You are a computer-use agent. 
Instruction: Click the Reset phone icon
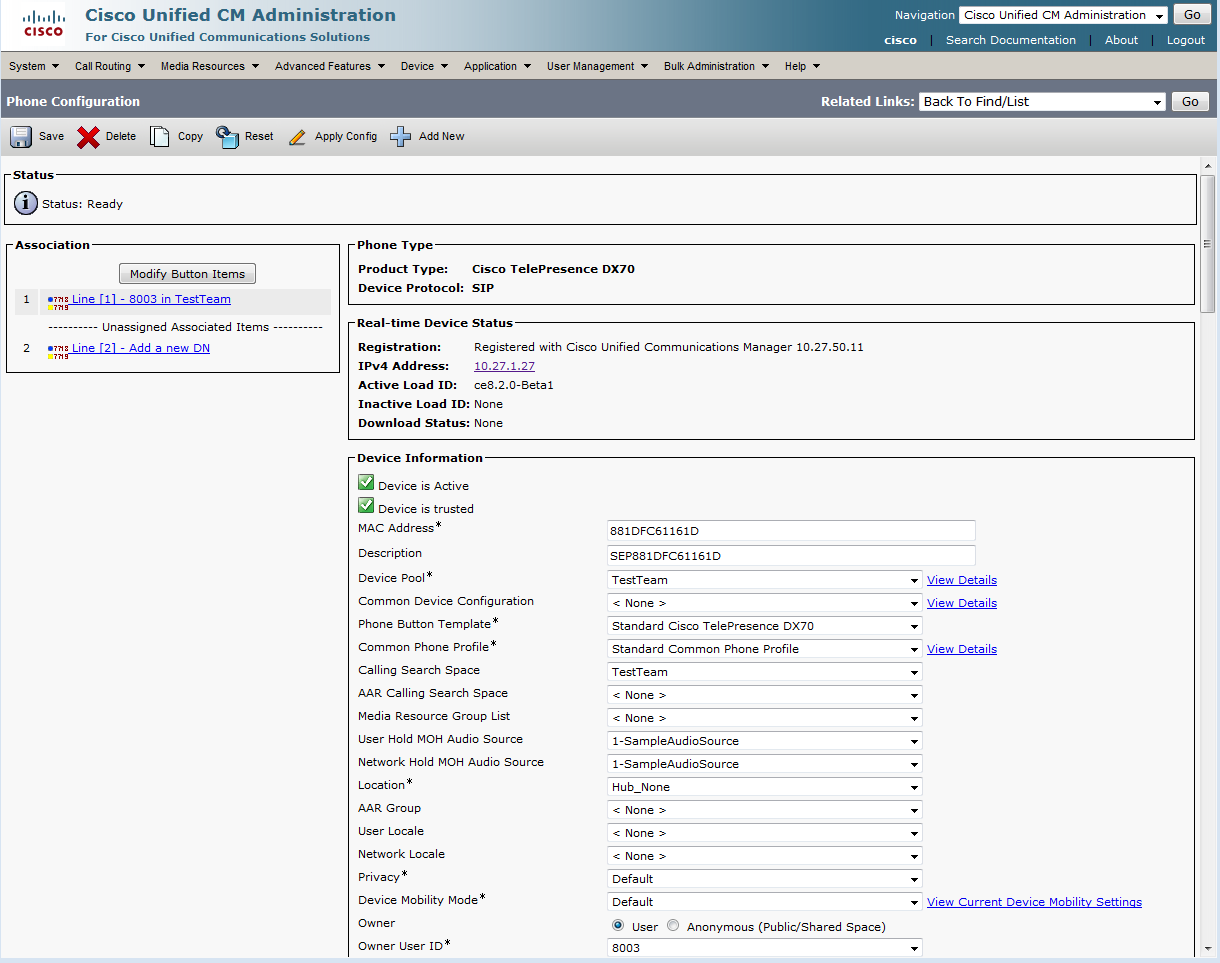tap(228, 137)
